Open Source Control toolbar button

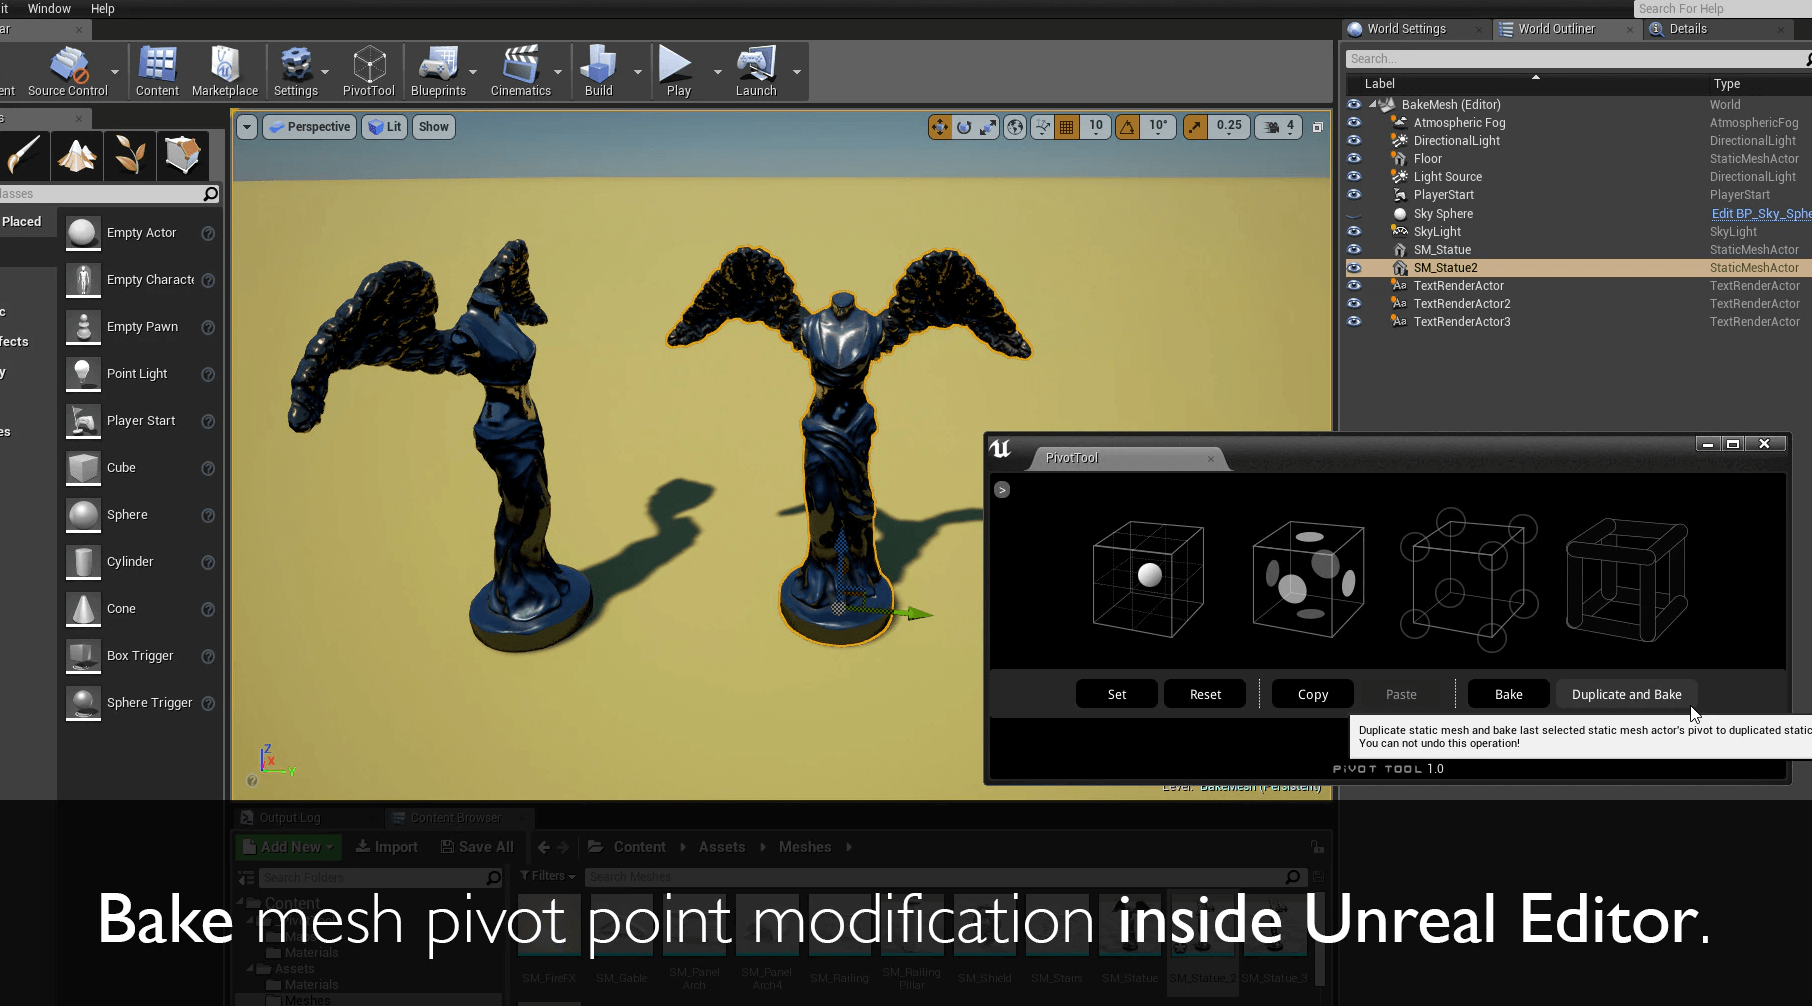(67, 71)
